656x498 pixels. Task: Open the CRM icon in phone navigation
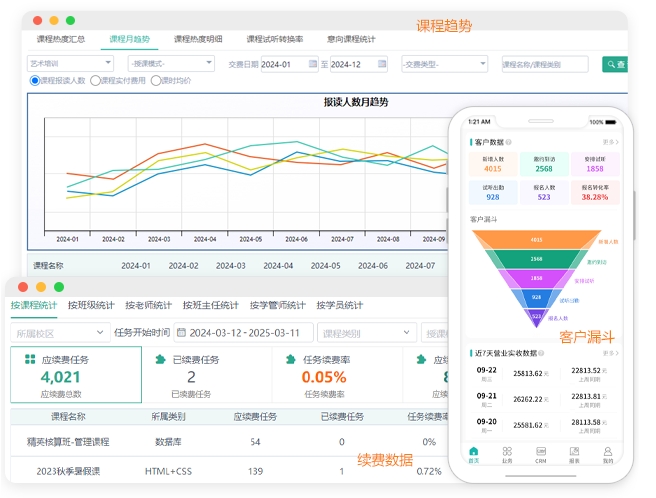coord(541,453)
